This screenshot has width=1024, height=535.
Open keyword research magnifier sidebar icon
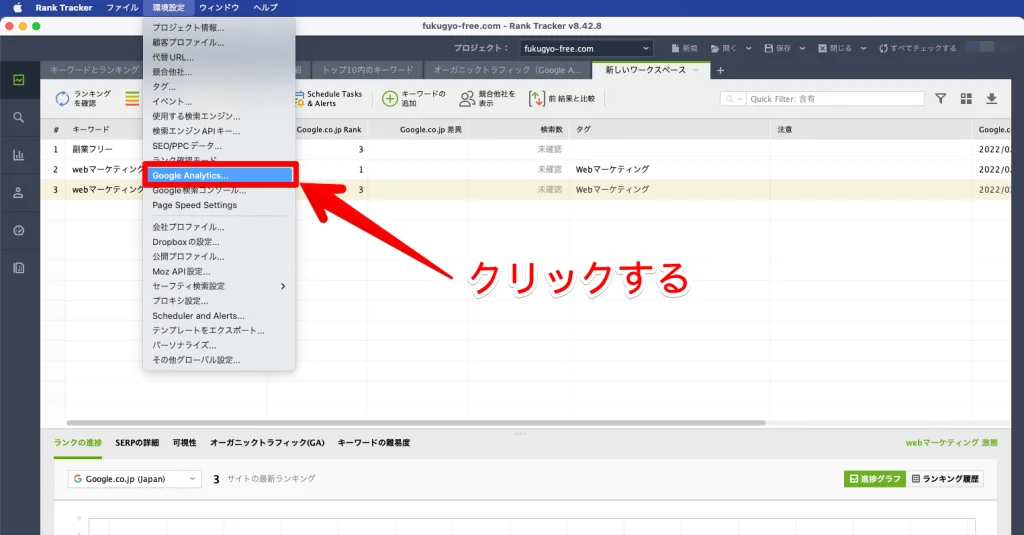(19, 118)
